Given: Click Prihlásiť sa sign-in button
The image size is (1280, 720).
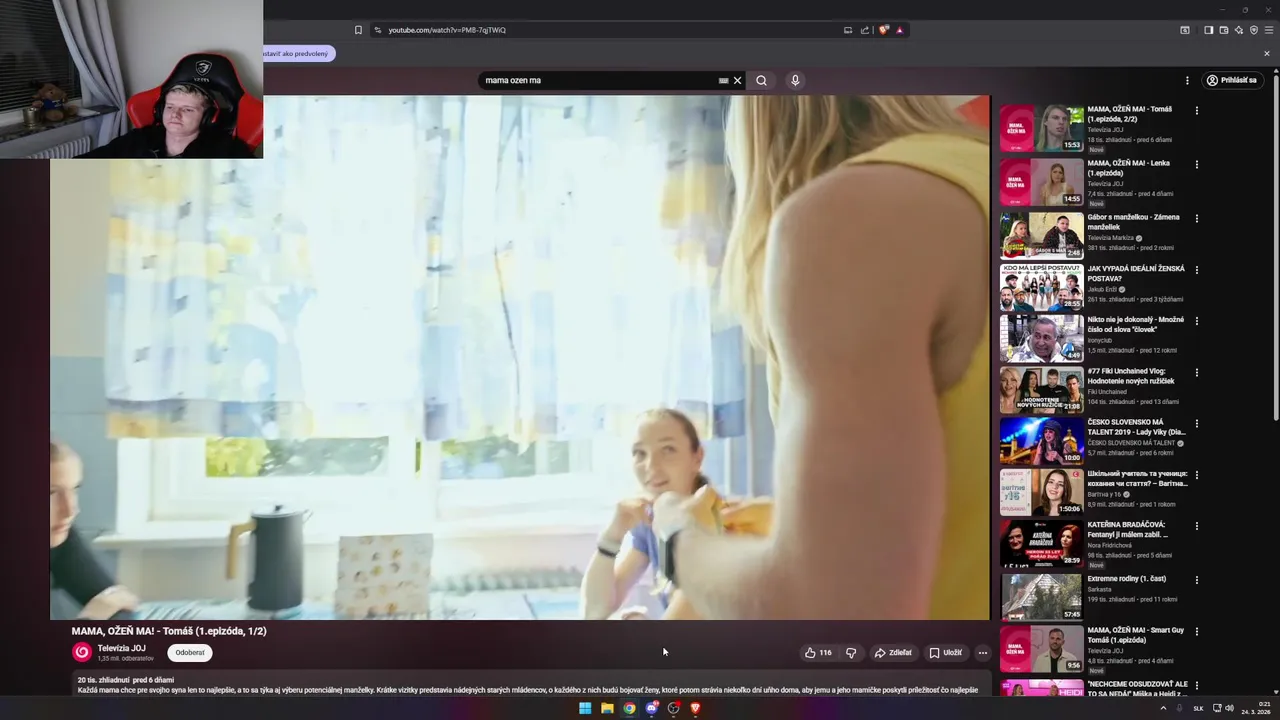Looking at the screenshot, I should [1231, 80].
